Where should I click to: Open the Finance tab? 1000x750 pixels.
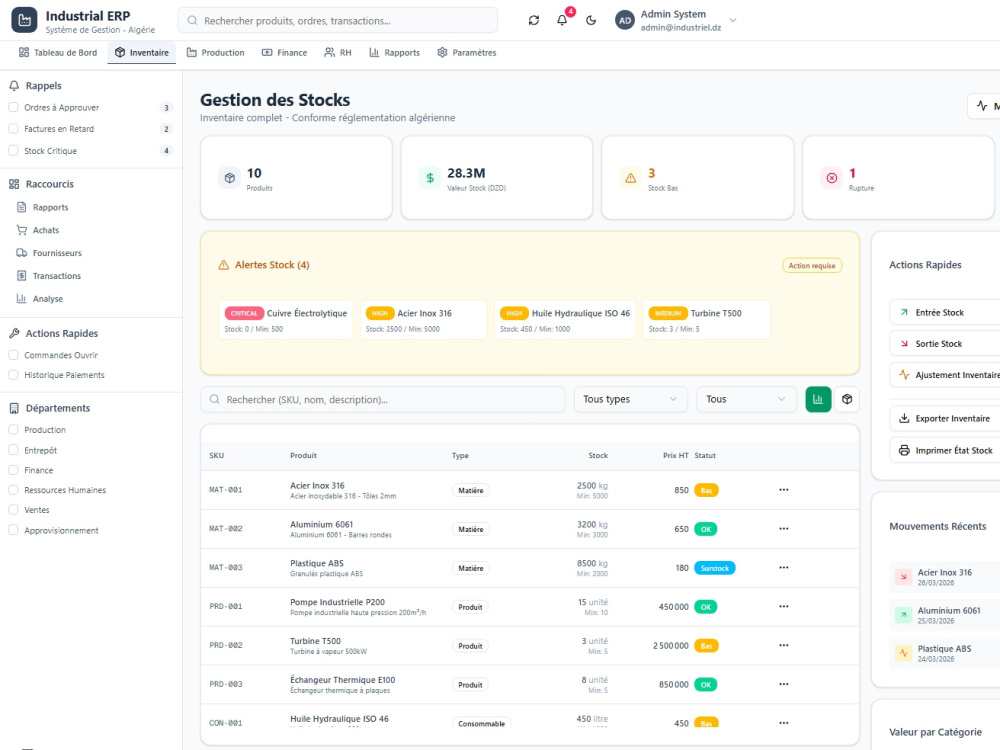coord(284,52)
